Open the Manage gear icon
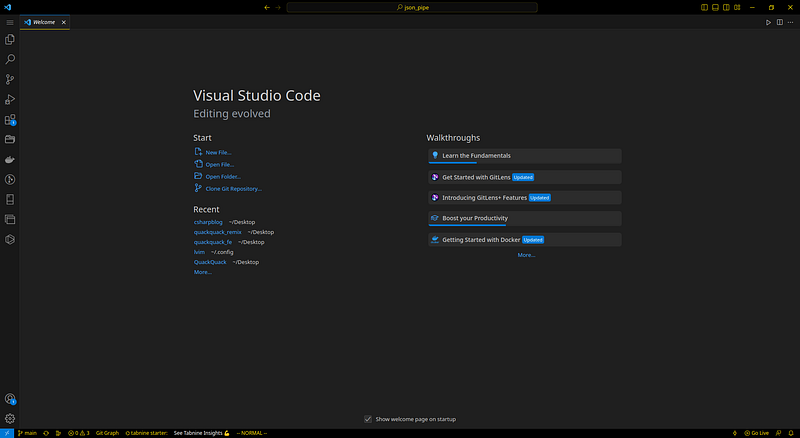Viewport: 800px width, 438px height. (10, 419)
